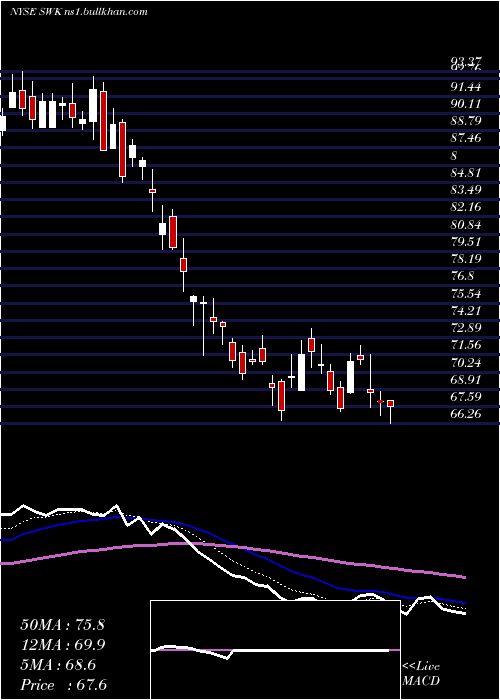Click the <<Live MACD label

click(421, 673)
